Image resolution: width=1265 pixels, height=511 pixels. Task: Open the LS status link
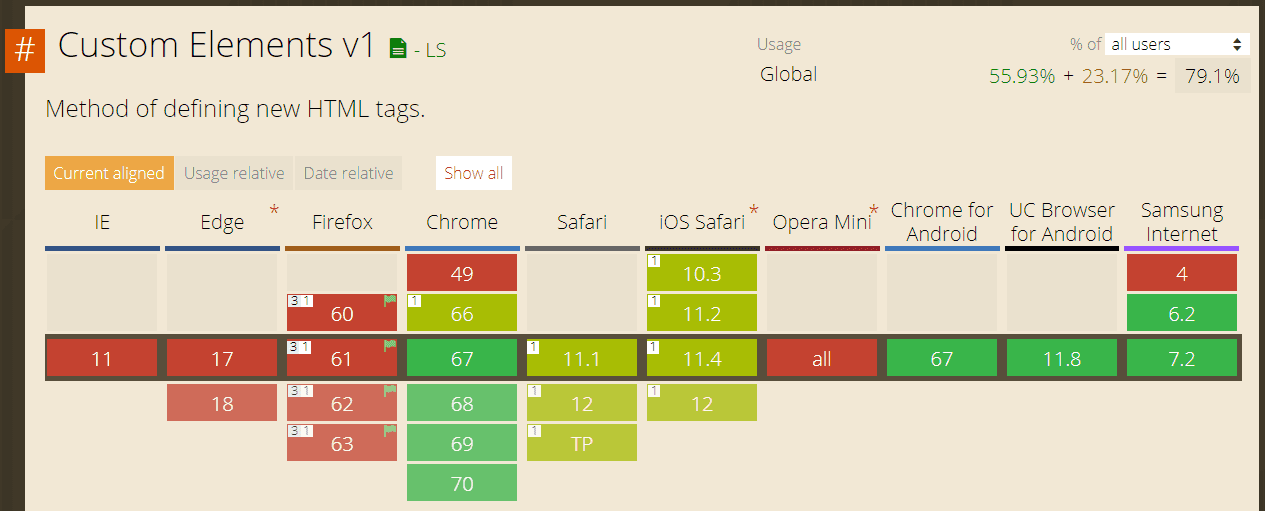tap(436, 49)
